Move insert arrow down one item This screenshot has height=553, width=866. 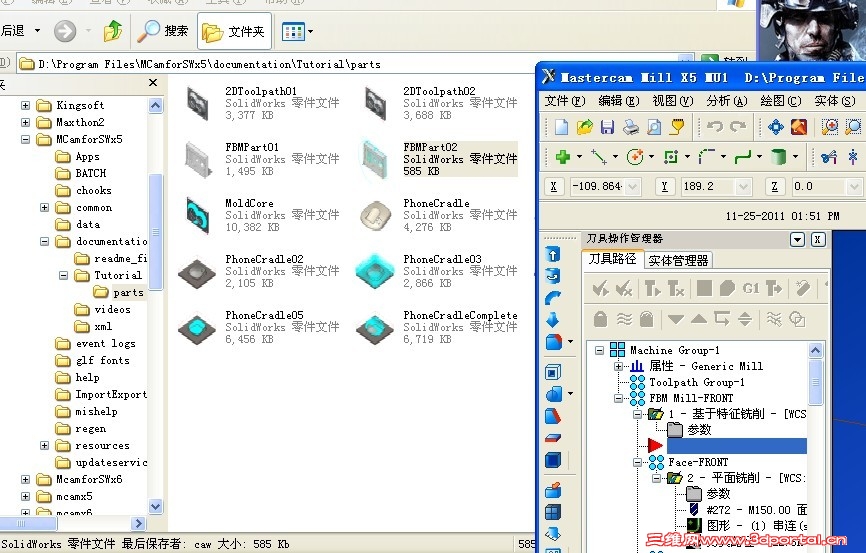[675, 319]
